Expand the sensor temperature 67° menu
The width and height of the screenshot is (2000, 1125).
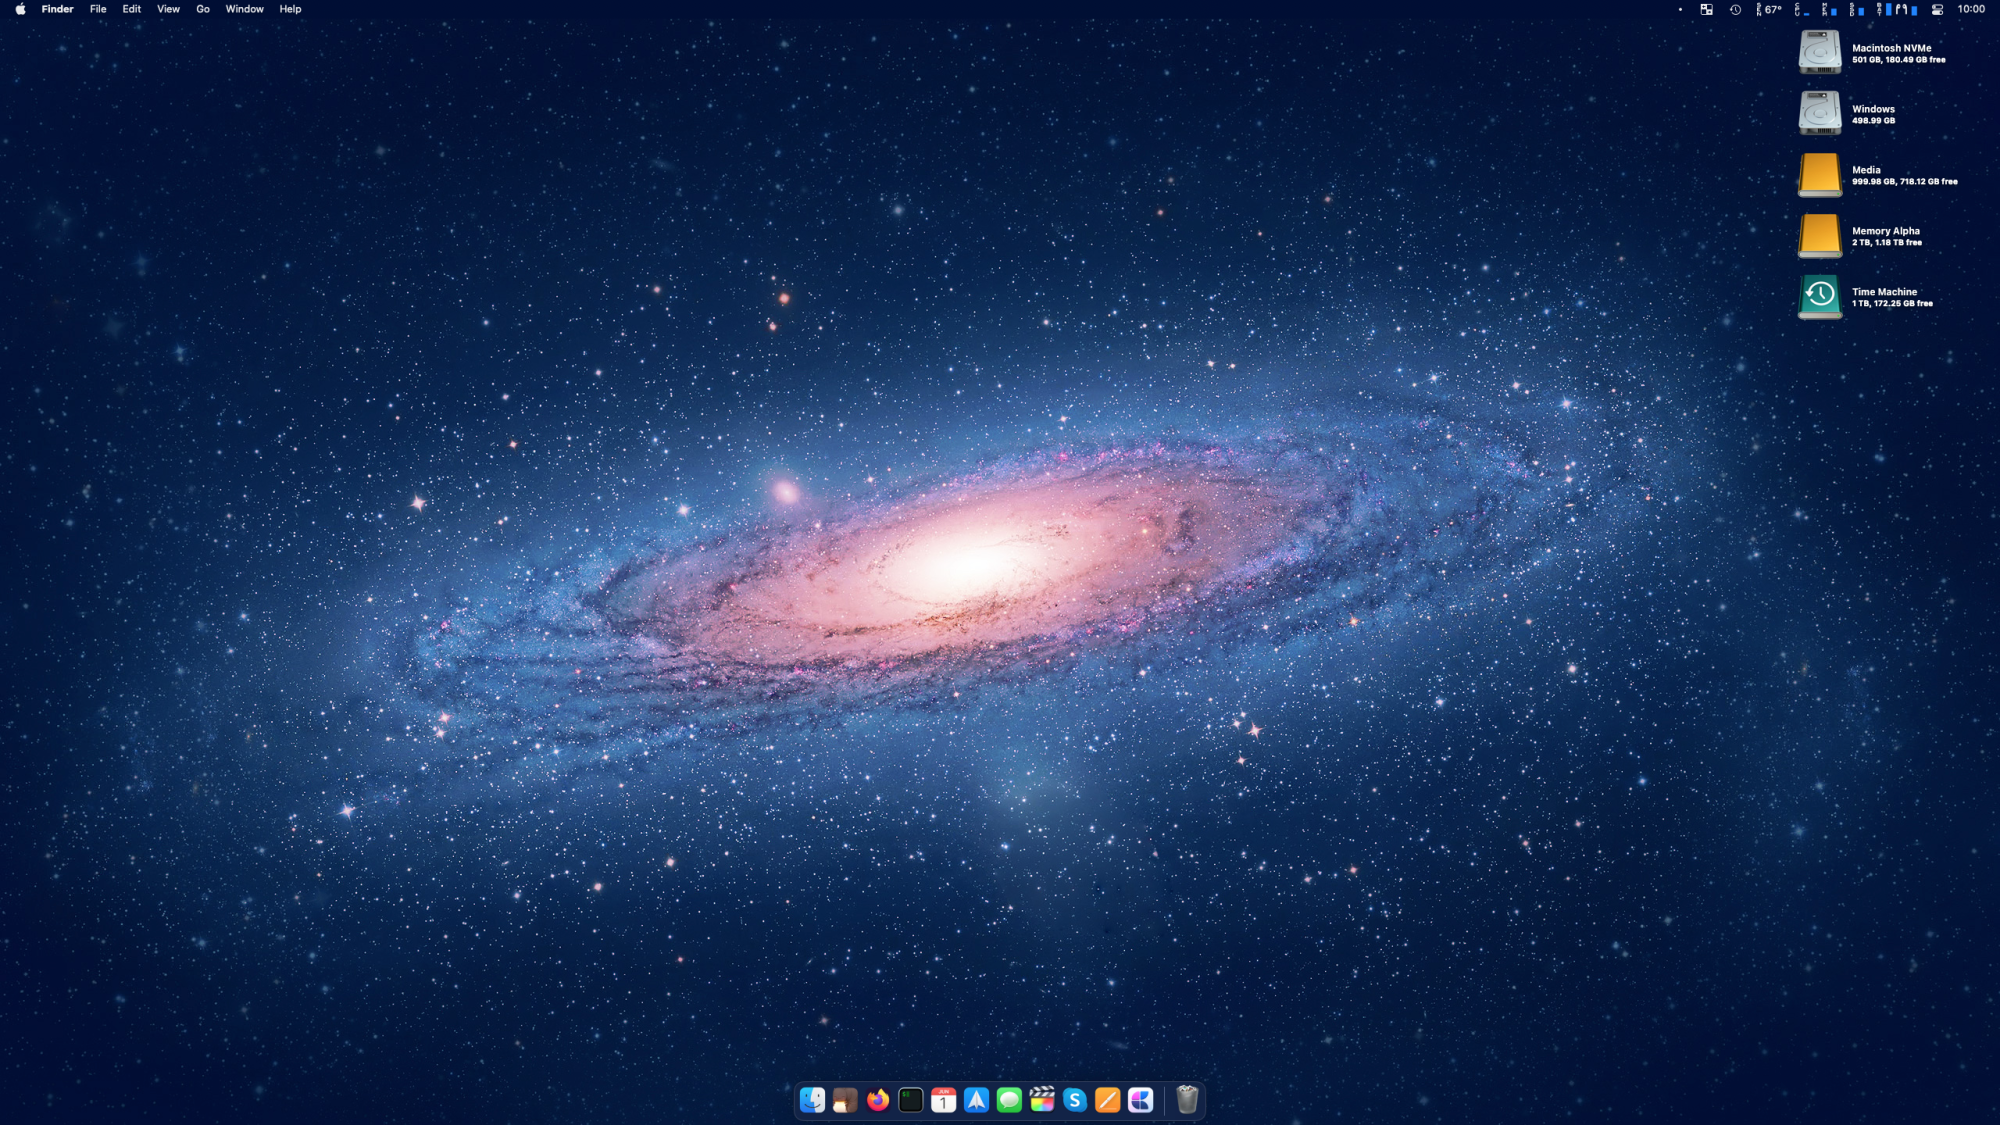pos(1769,9)
